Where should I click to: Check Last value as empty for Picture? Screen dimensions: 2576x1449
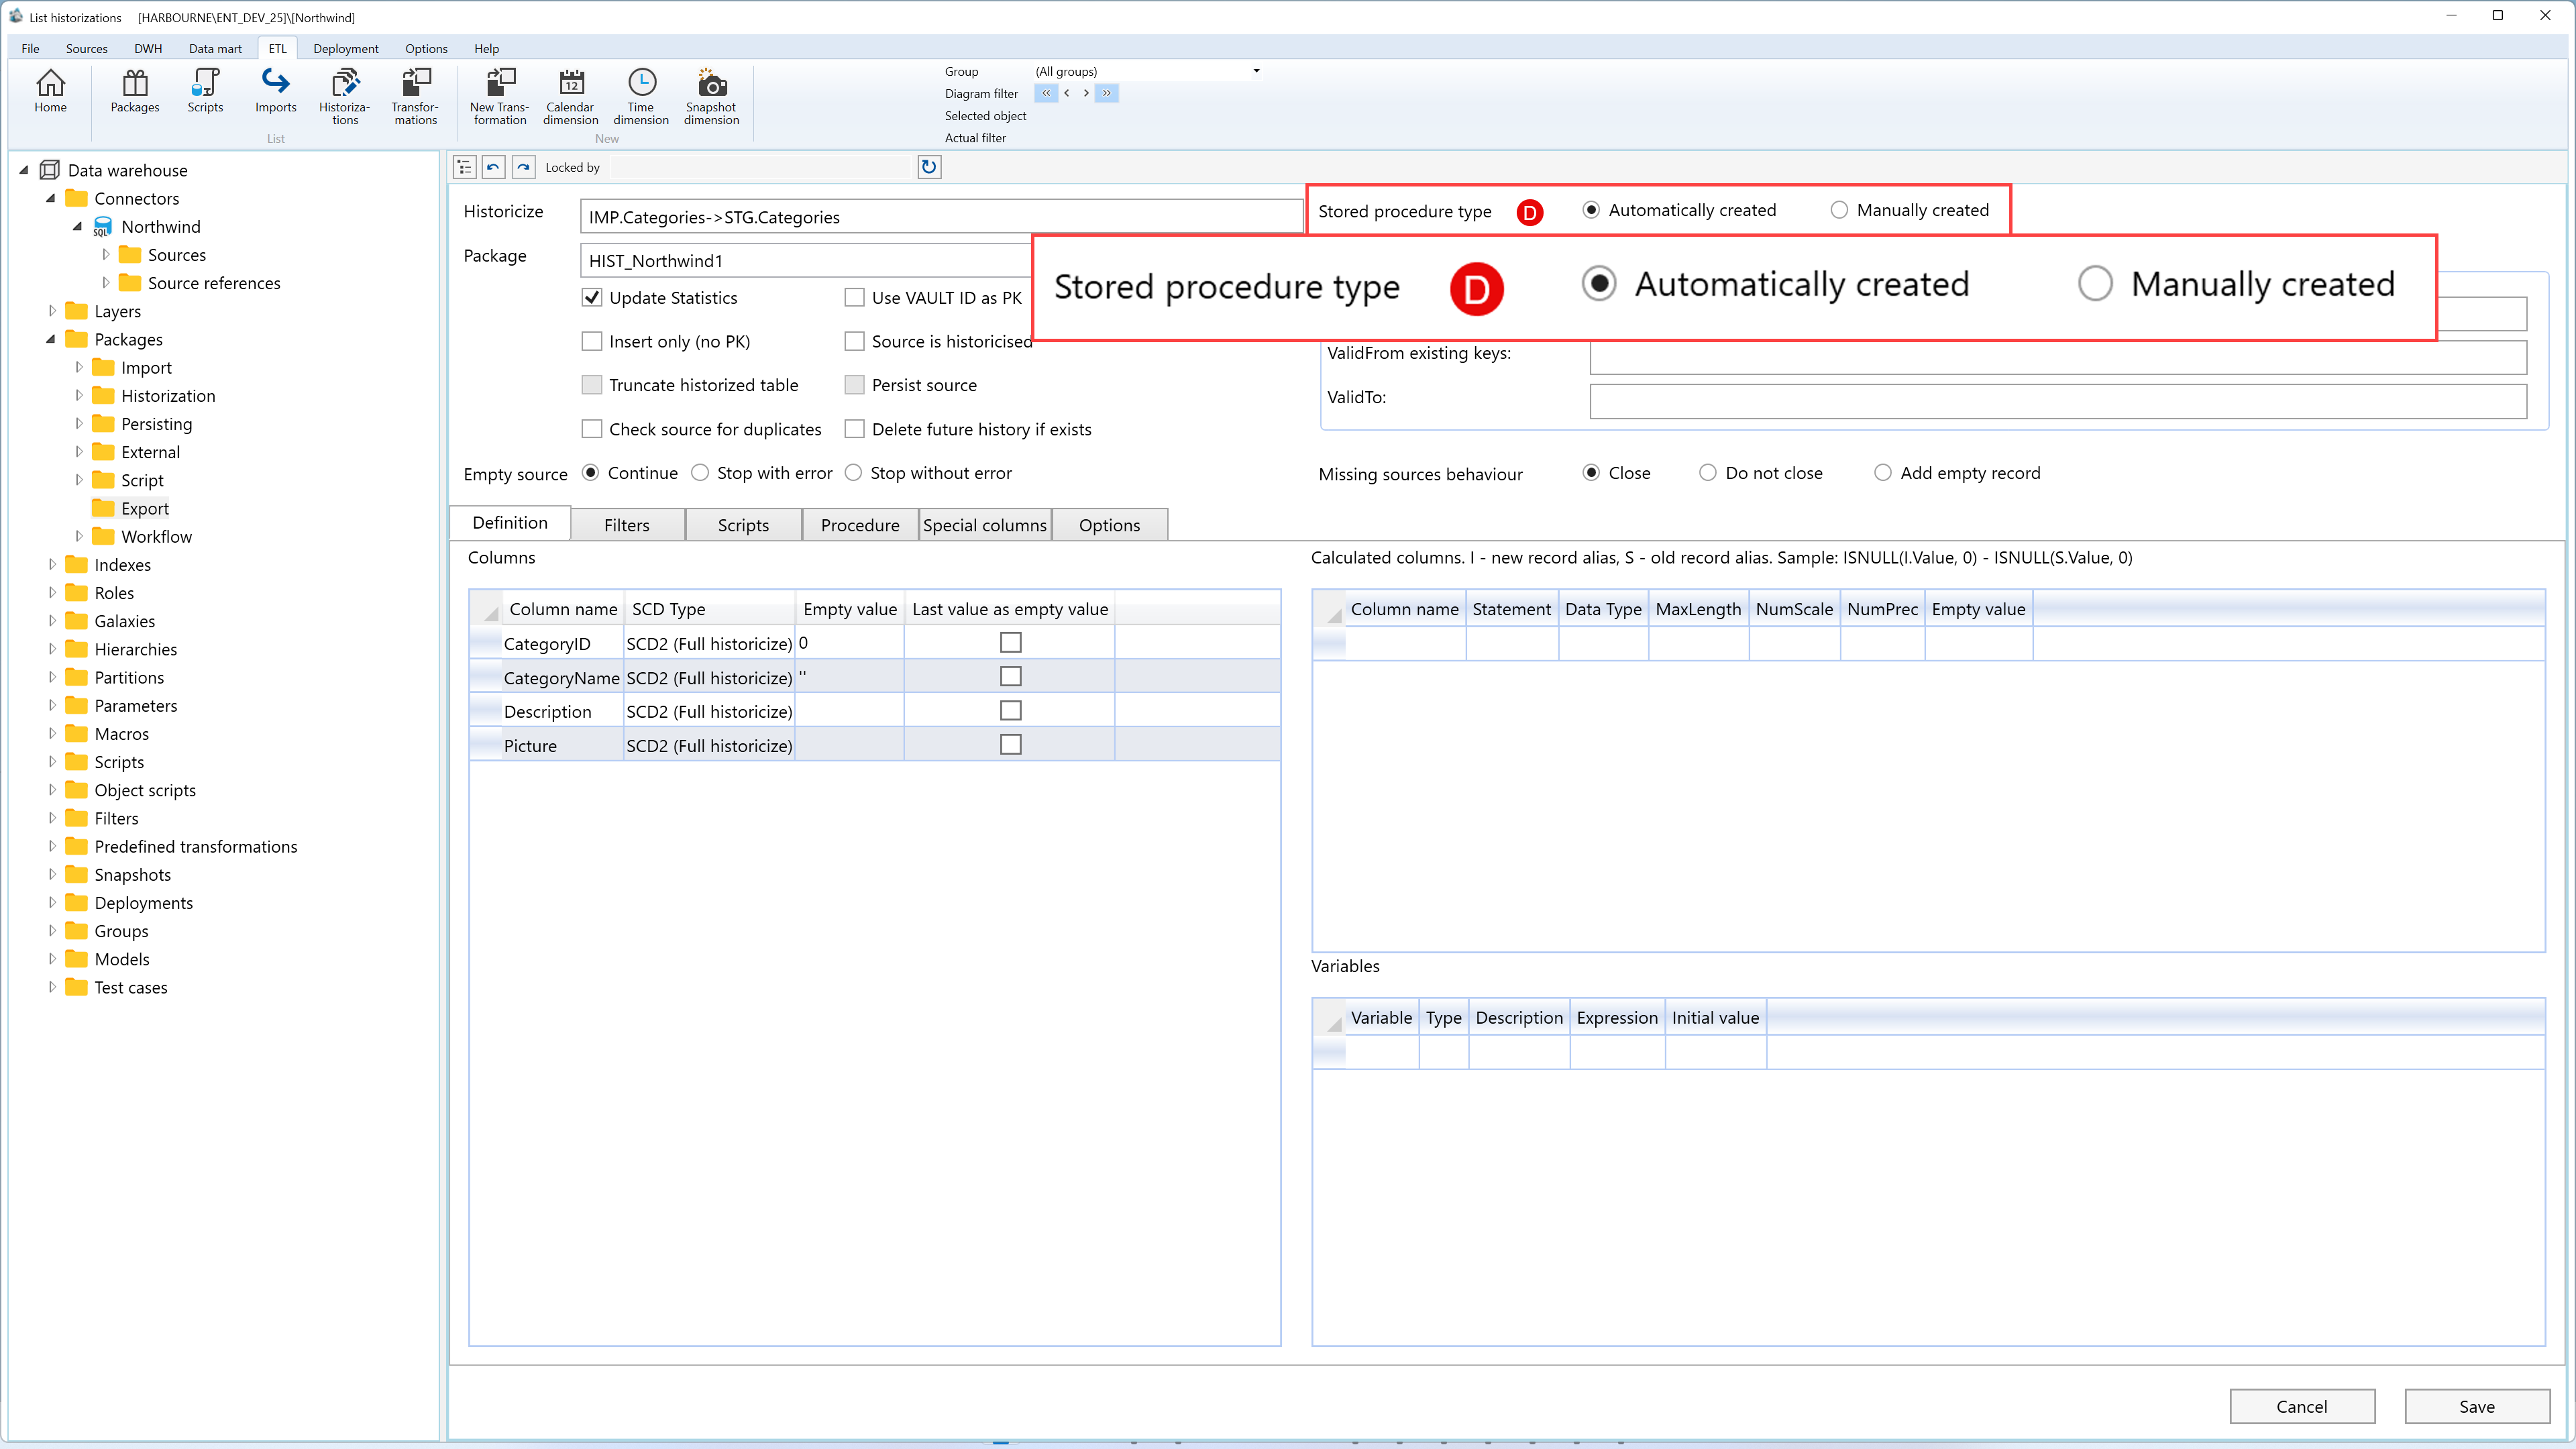pos(1011,745)
